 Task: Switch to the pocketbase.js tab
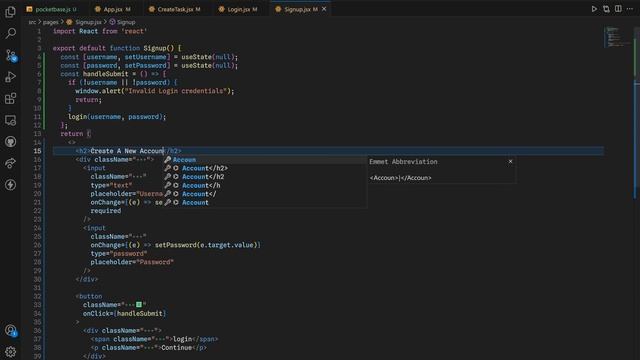[x=52, y=9]
